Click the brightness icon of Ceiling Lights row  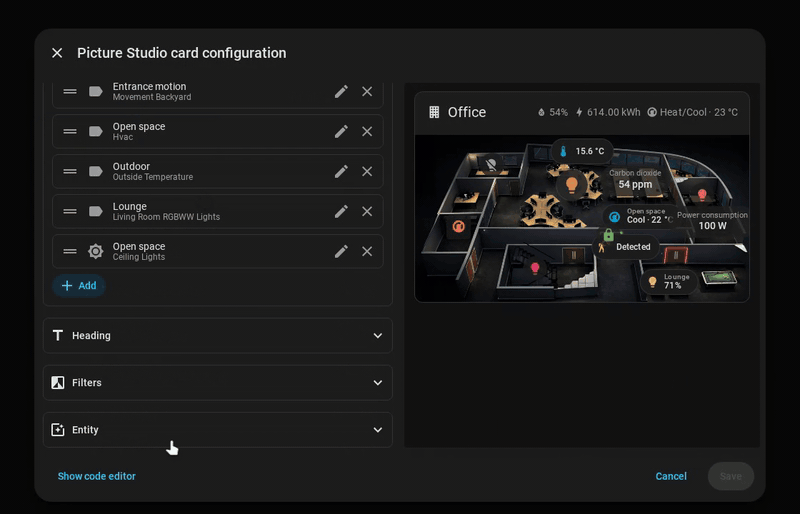(95, 251)
